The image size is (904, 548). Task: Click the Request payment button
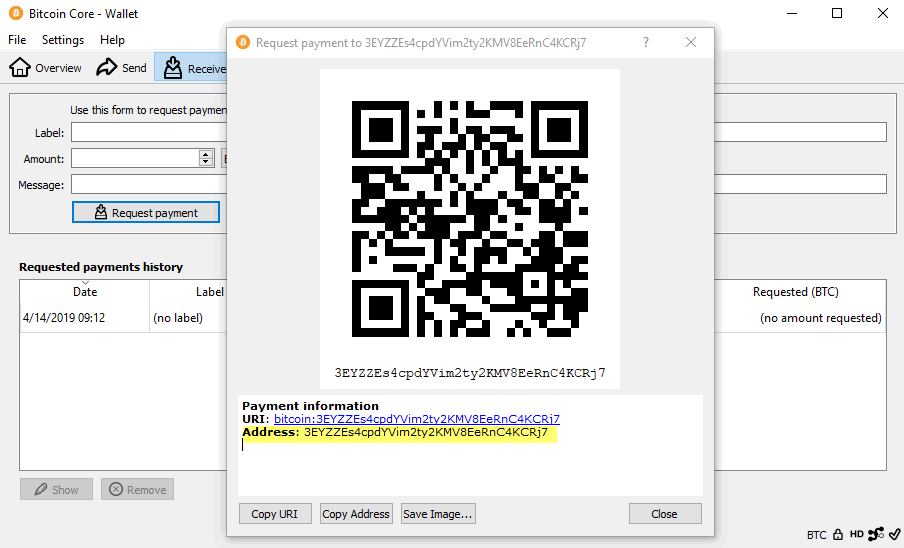click(x=146, y=213)
